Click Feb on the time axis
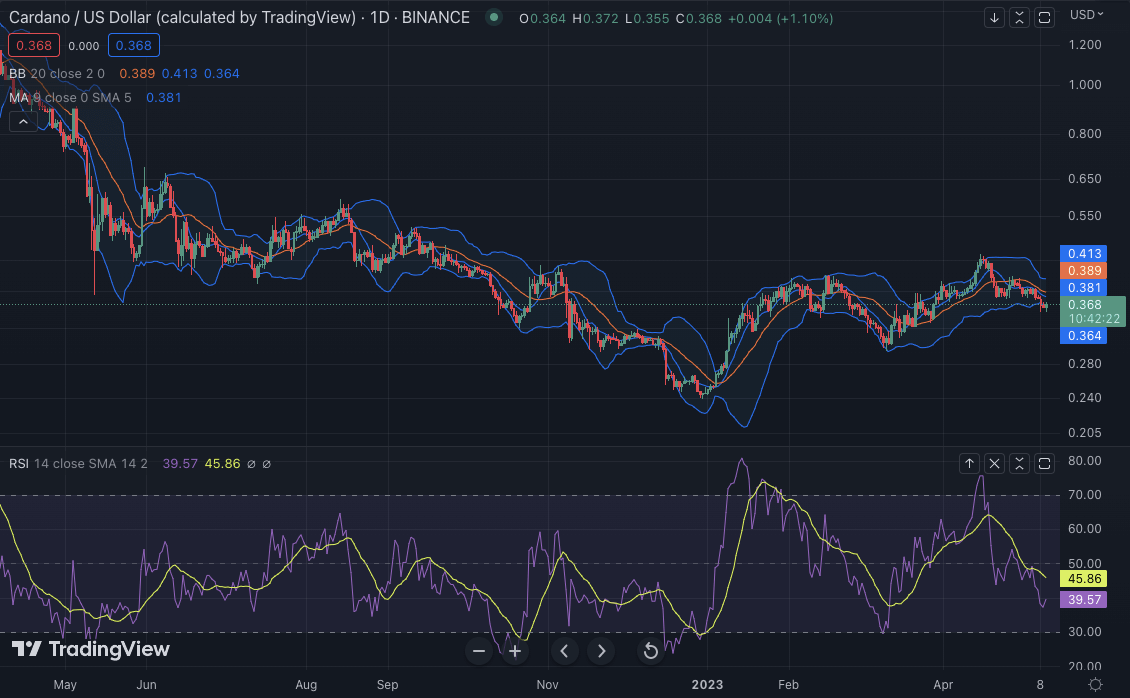The image size is (1130, 698). tap(788, 685)
